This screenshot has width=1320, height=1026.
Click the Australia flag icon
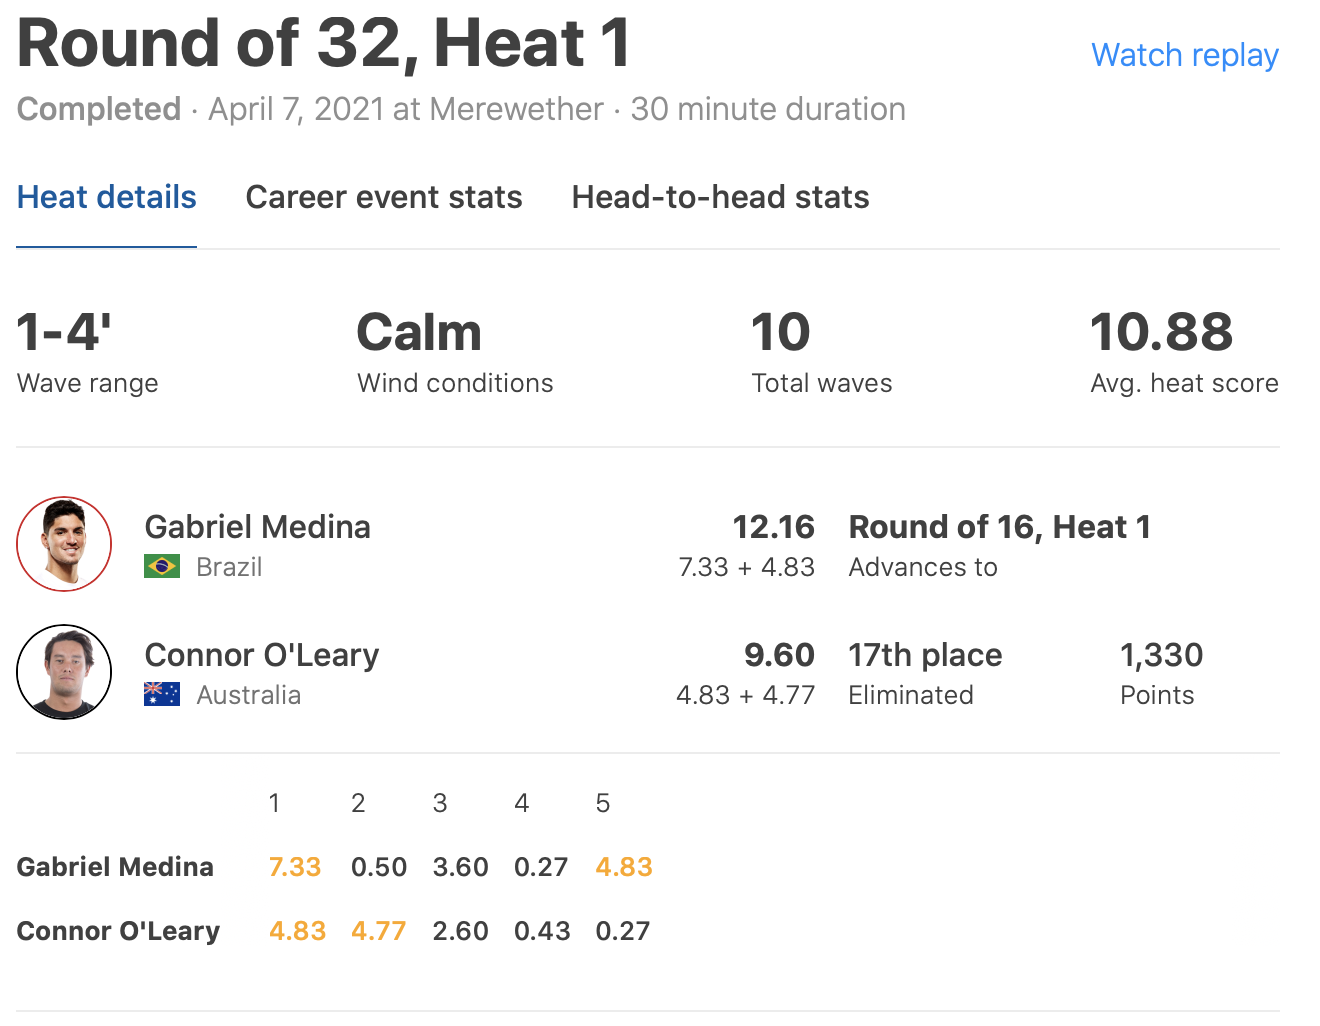(x=162, y=695)
